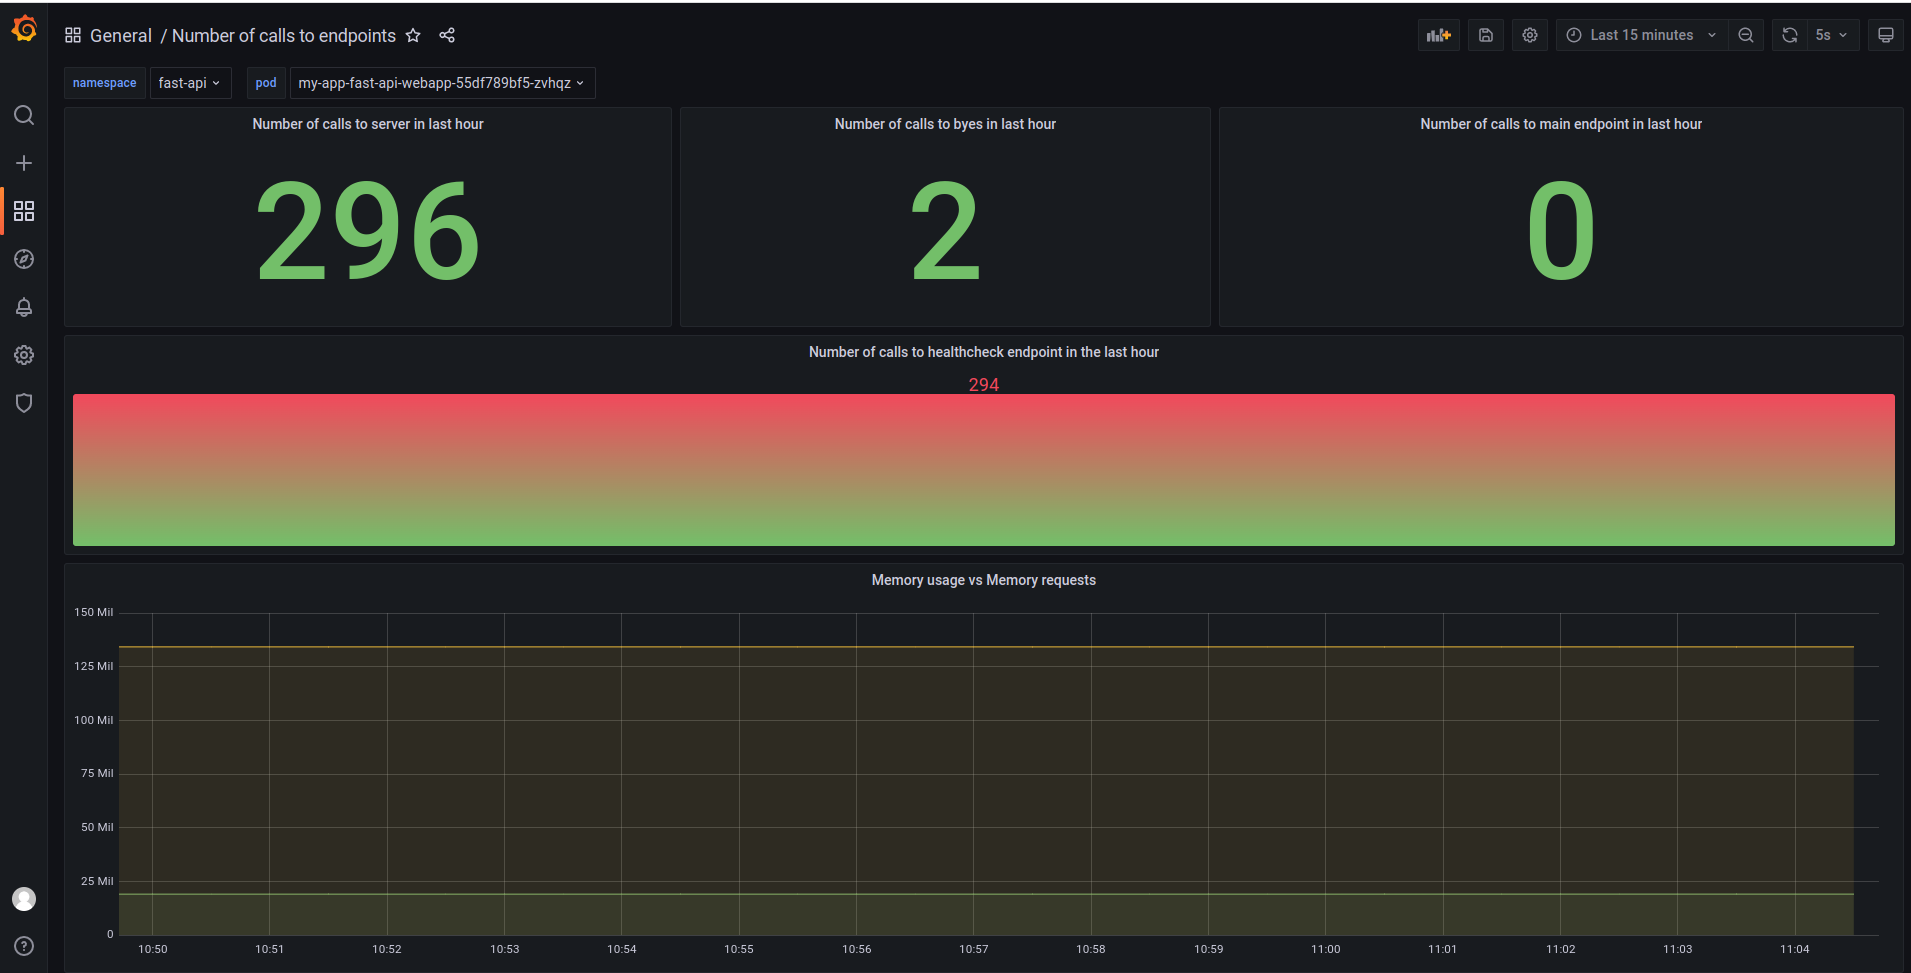The image size is (1911, 973).
Task: Click the Add panel icon in toolbar
Action: click(1438, 34)
